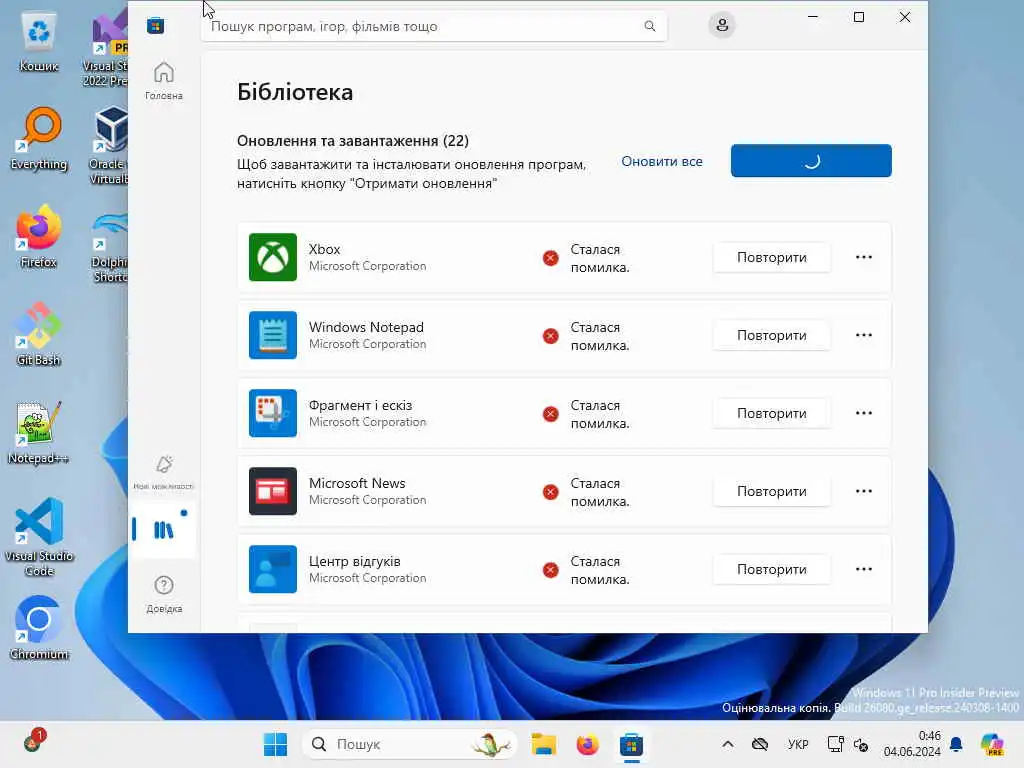
Task: Click the taskbar widgets icon with red badge
Action: pyautogui.click(x=34, y=741)
